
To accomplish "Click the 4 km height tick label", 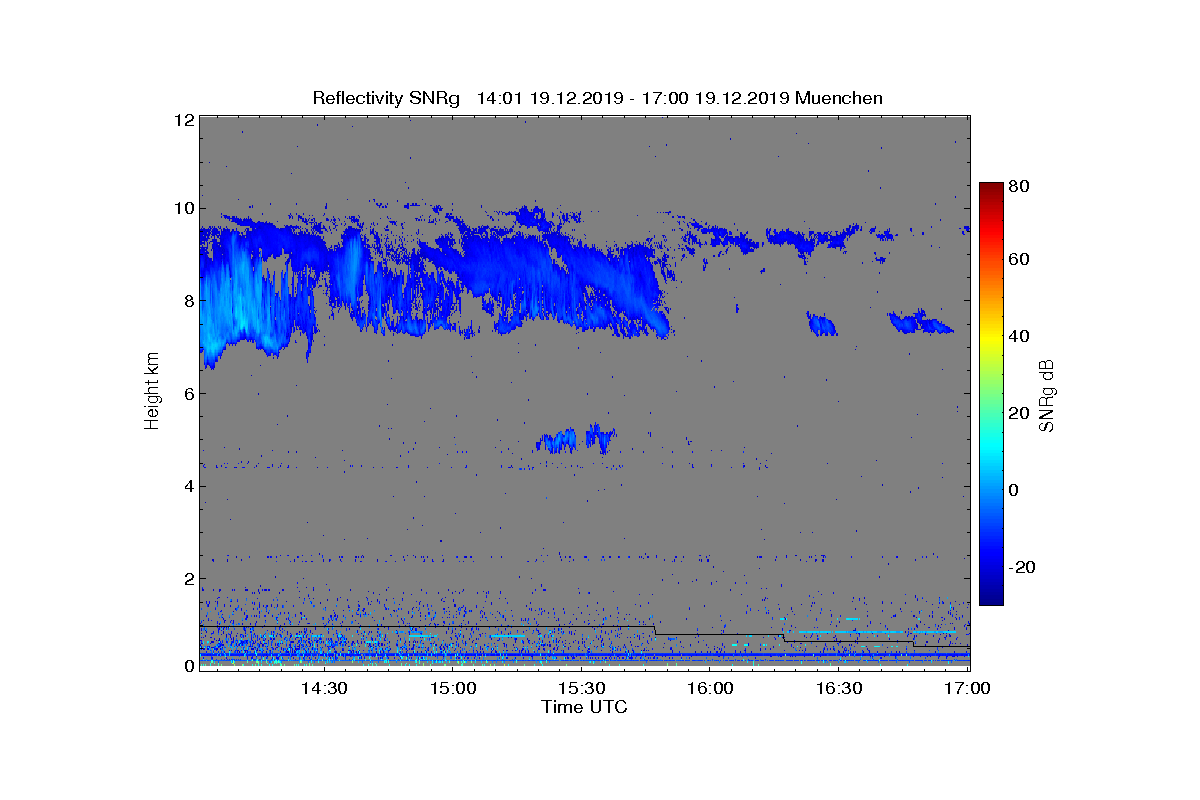I will (x=188, y=487).
